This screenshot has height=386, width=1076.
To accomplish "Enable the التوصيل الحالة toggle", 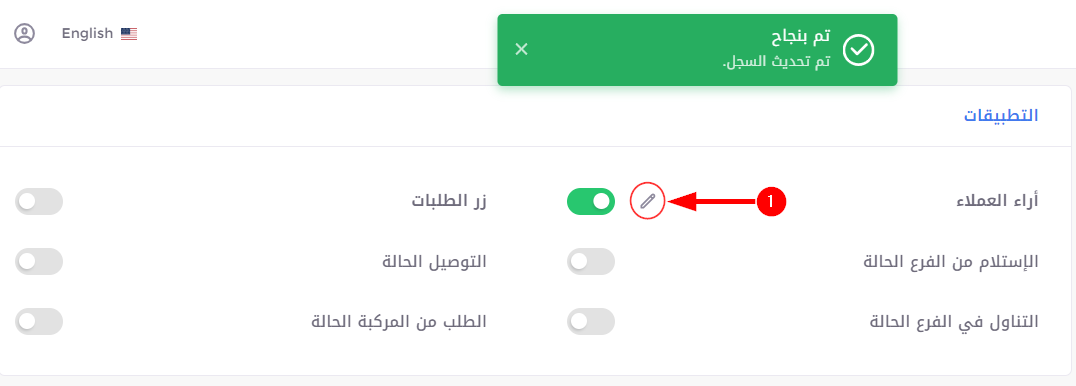I will (x=38, y=262).
